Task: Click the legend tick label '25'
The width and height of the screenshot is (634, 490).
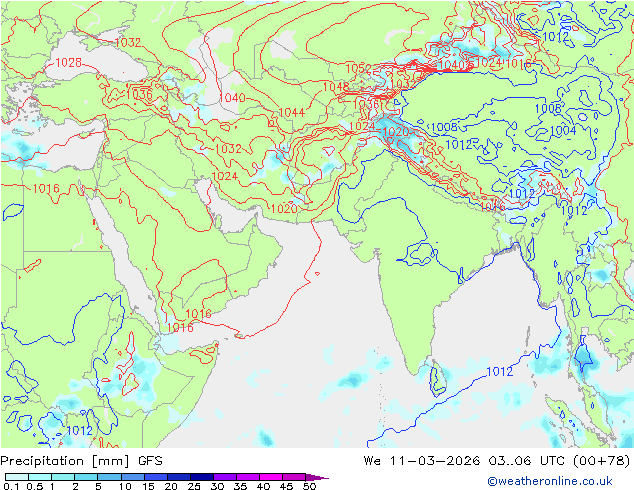Action: pos(194,486)
